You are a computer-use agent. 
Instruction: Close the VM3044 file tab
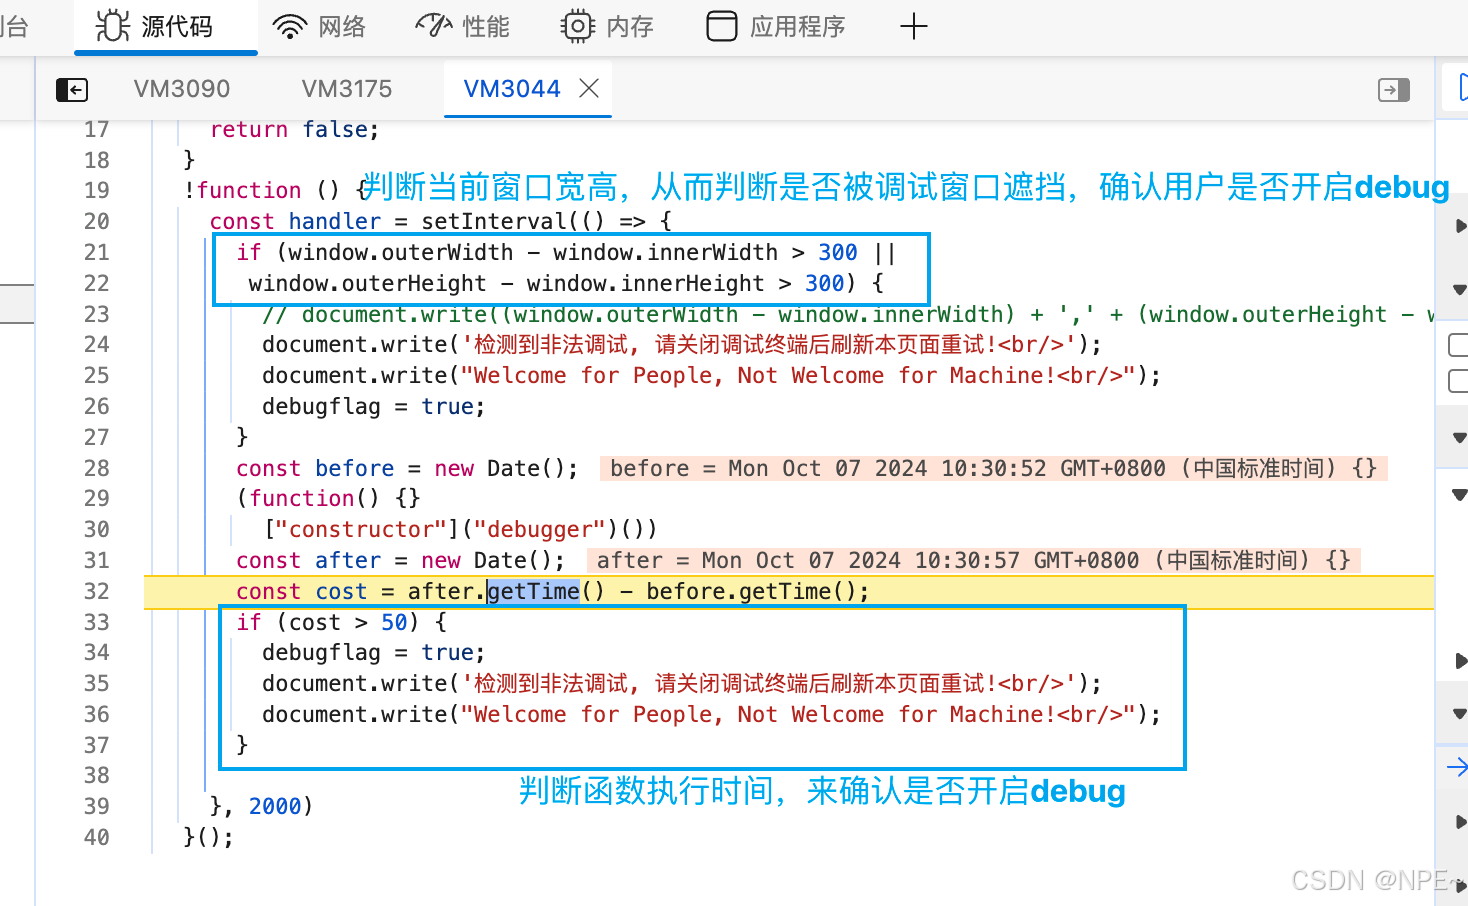pyautogui.click(x=589, y=88)
